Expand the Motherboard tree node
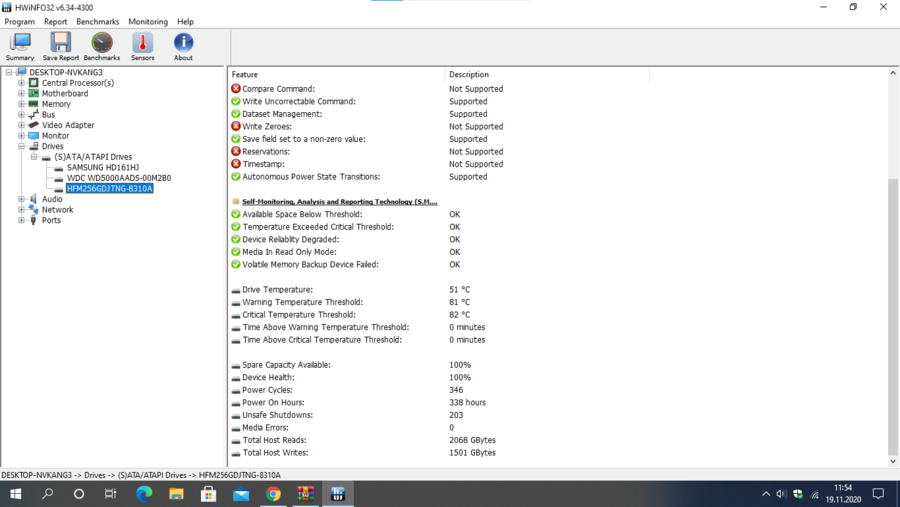The height and width of the screenshot is (507, 900). tap(21, 94)
